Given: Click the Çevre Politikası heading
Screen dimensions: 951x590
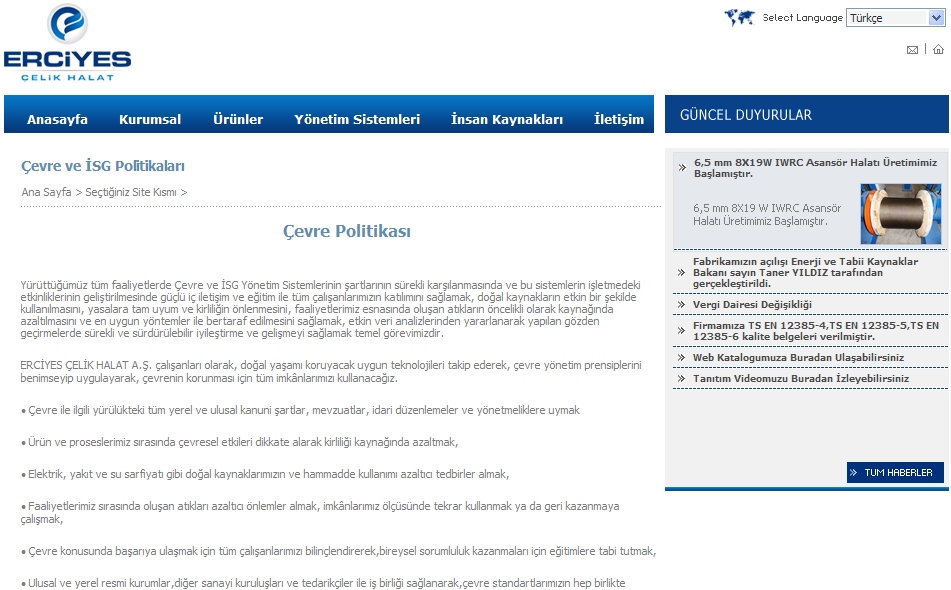Looking at the screenshot, I should (347, 231).
